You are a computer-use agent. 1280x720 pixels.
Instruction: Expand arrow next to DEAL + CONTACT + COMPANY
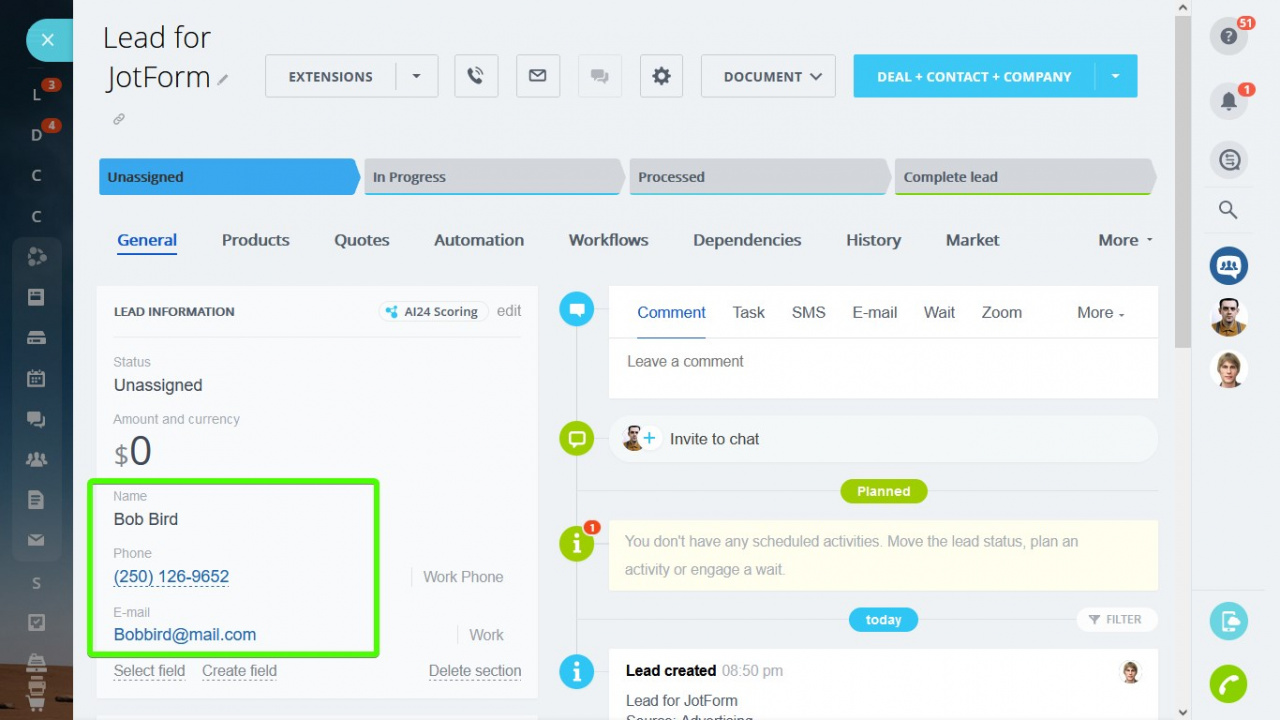[x=1116, y=76]
